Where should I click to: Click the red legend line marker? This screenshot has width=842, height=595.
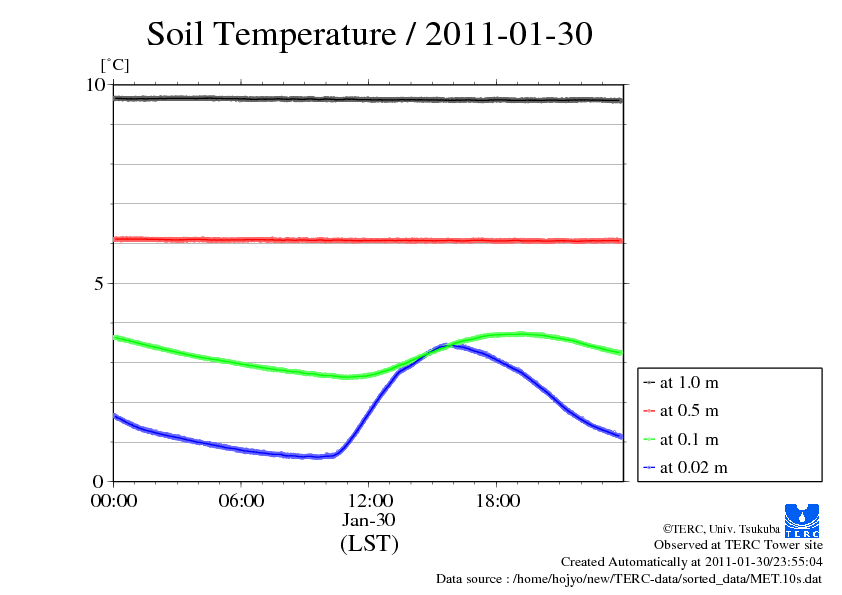pyautogui.click(x=649, y=411)
